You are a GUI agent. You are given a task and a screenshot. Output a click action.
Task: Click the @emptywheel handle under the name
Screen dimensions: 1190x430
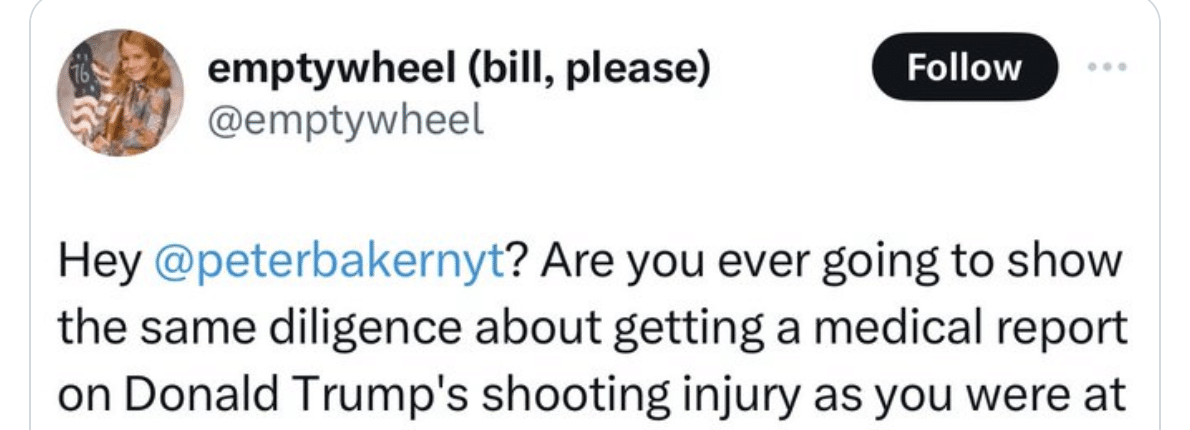tap(345, 118)
